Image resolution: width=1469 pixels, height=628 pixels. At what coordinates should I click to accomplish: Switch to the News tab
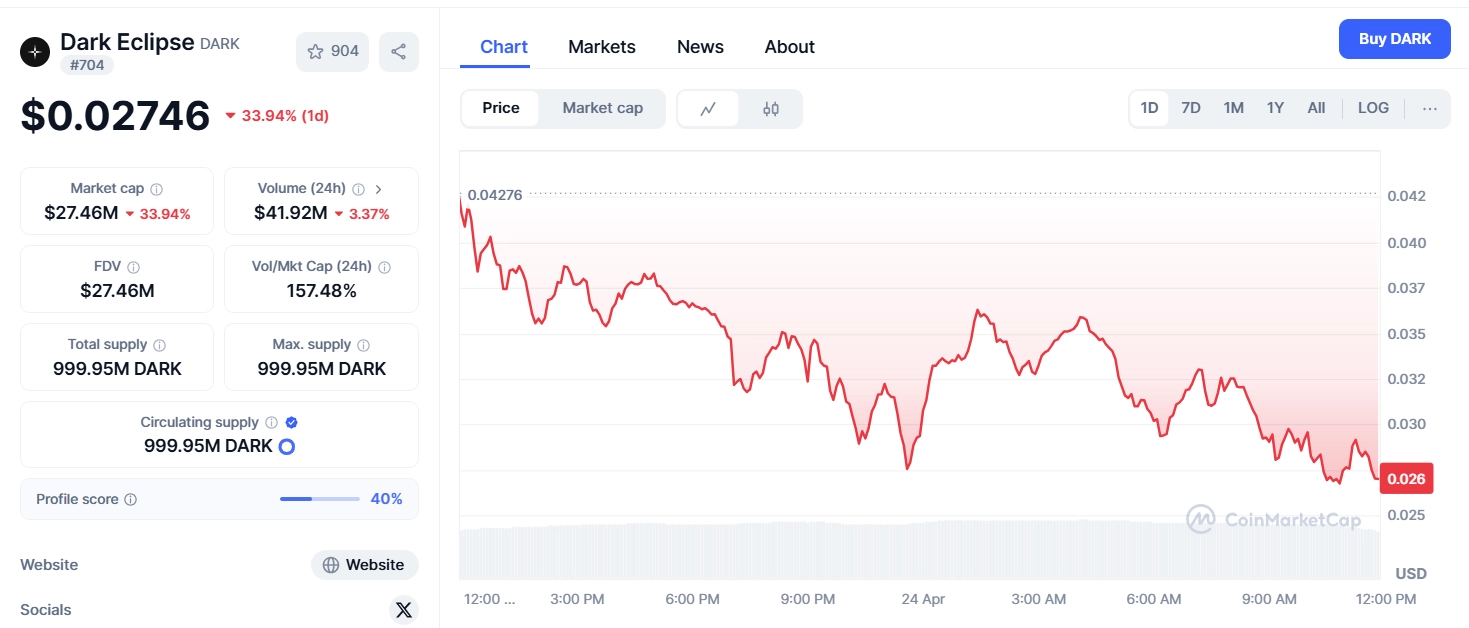[700, 47]
